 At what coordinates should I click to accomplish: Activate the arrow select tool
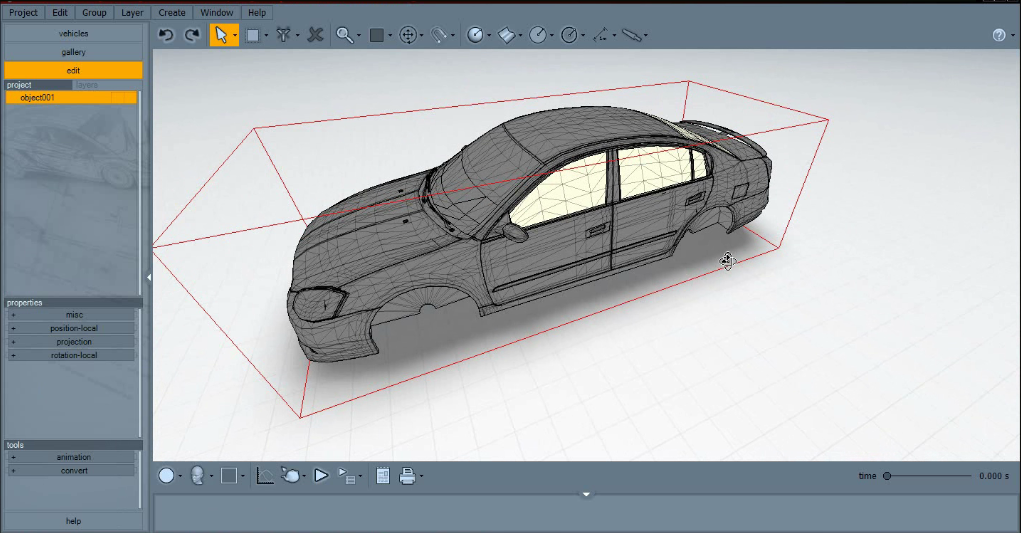221,35
